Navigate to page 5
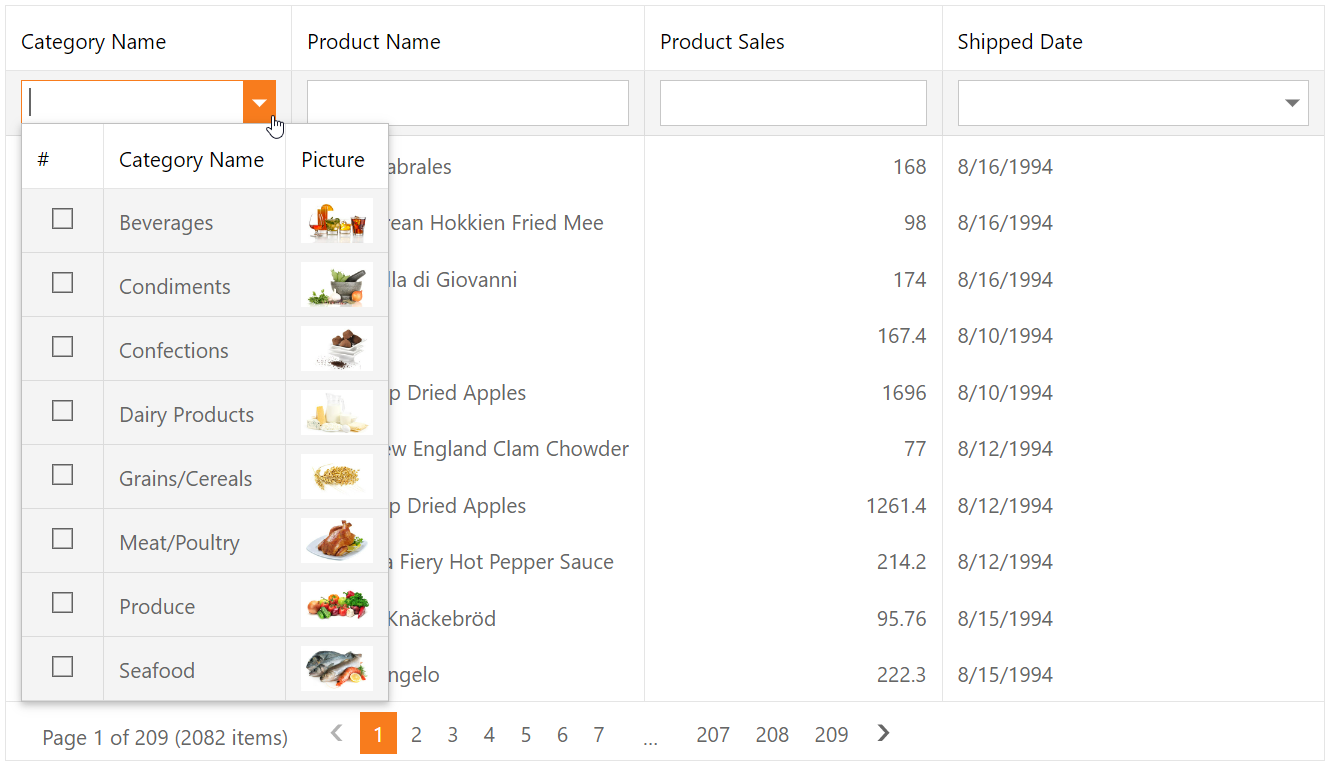The image size is (1331, 766). (525, 735)
